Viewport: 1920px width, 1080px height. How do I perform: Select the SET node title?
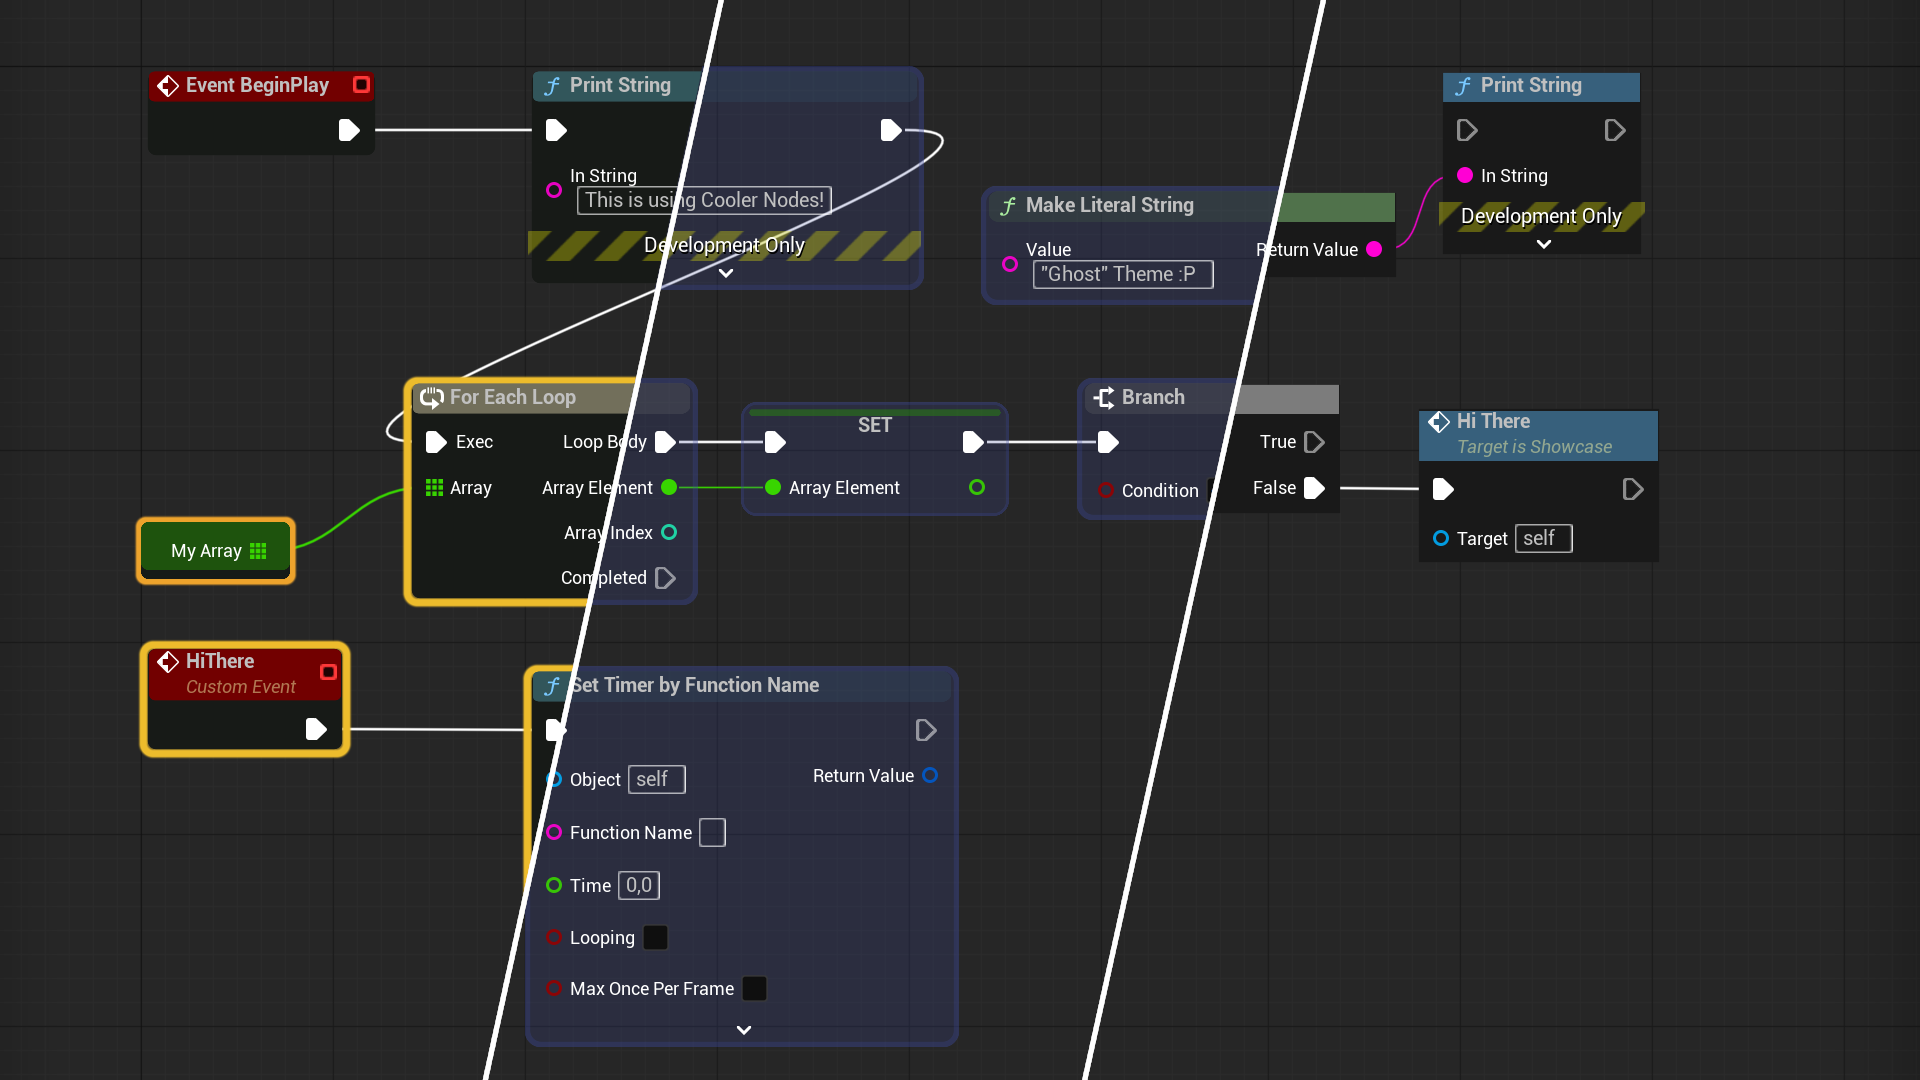[875, 425]
